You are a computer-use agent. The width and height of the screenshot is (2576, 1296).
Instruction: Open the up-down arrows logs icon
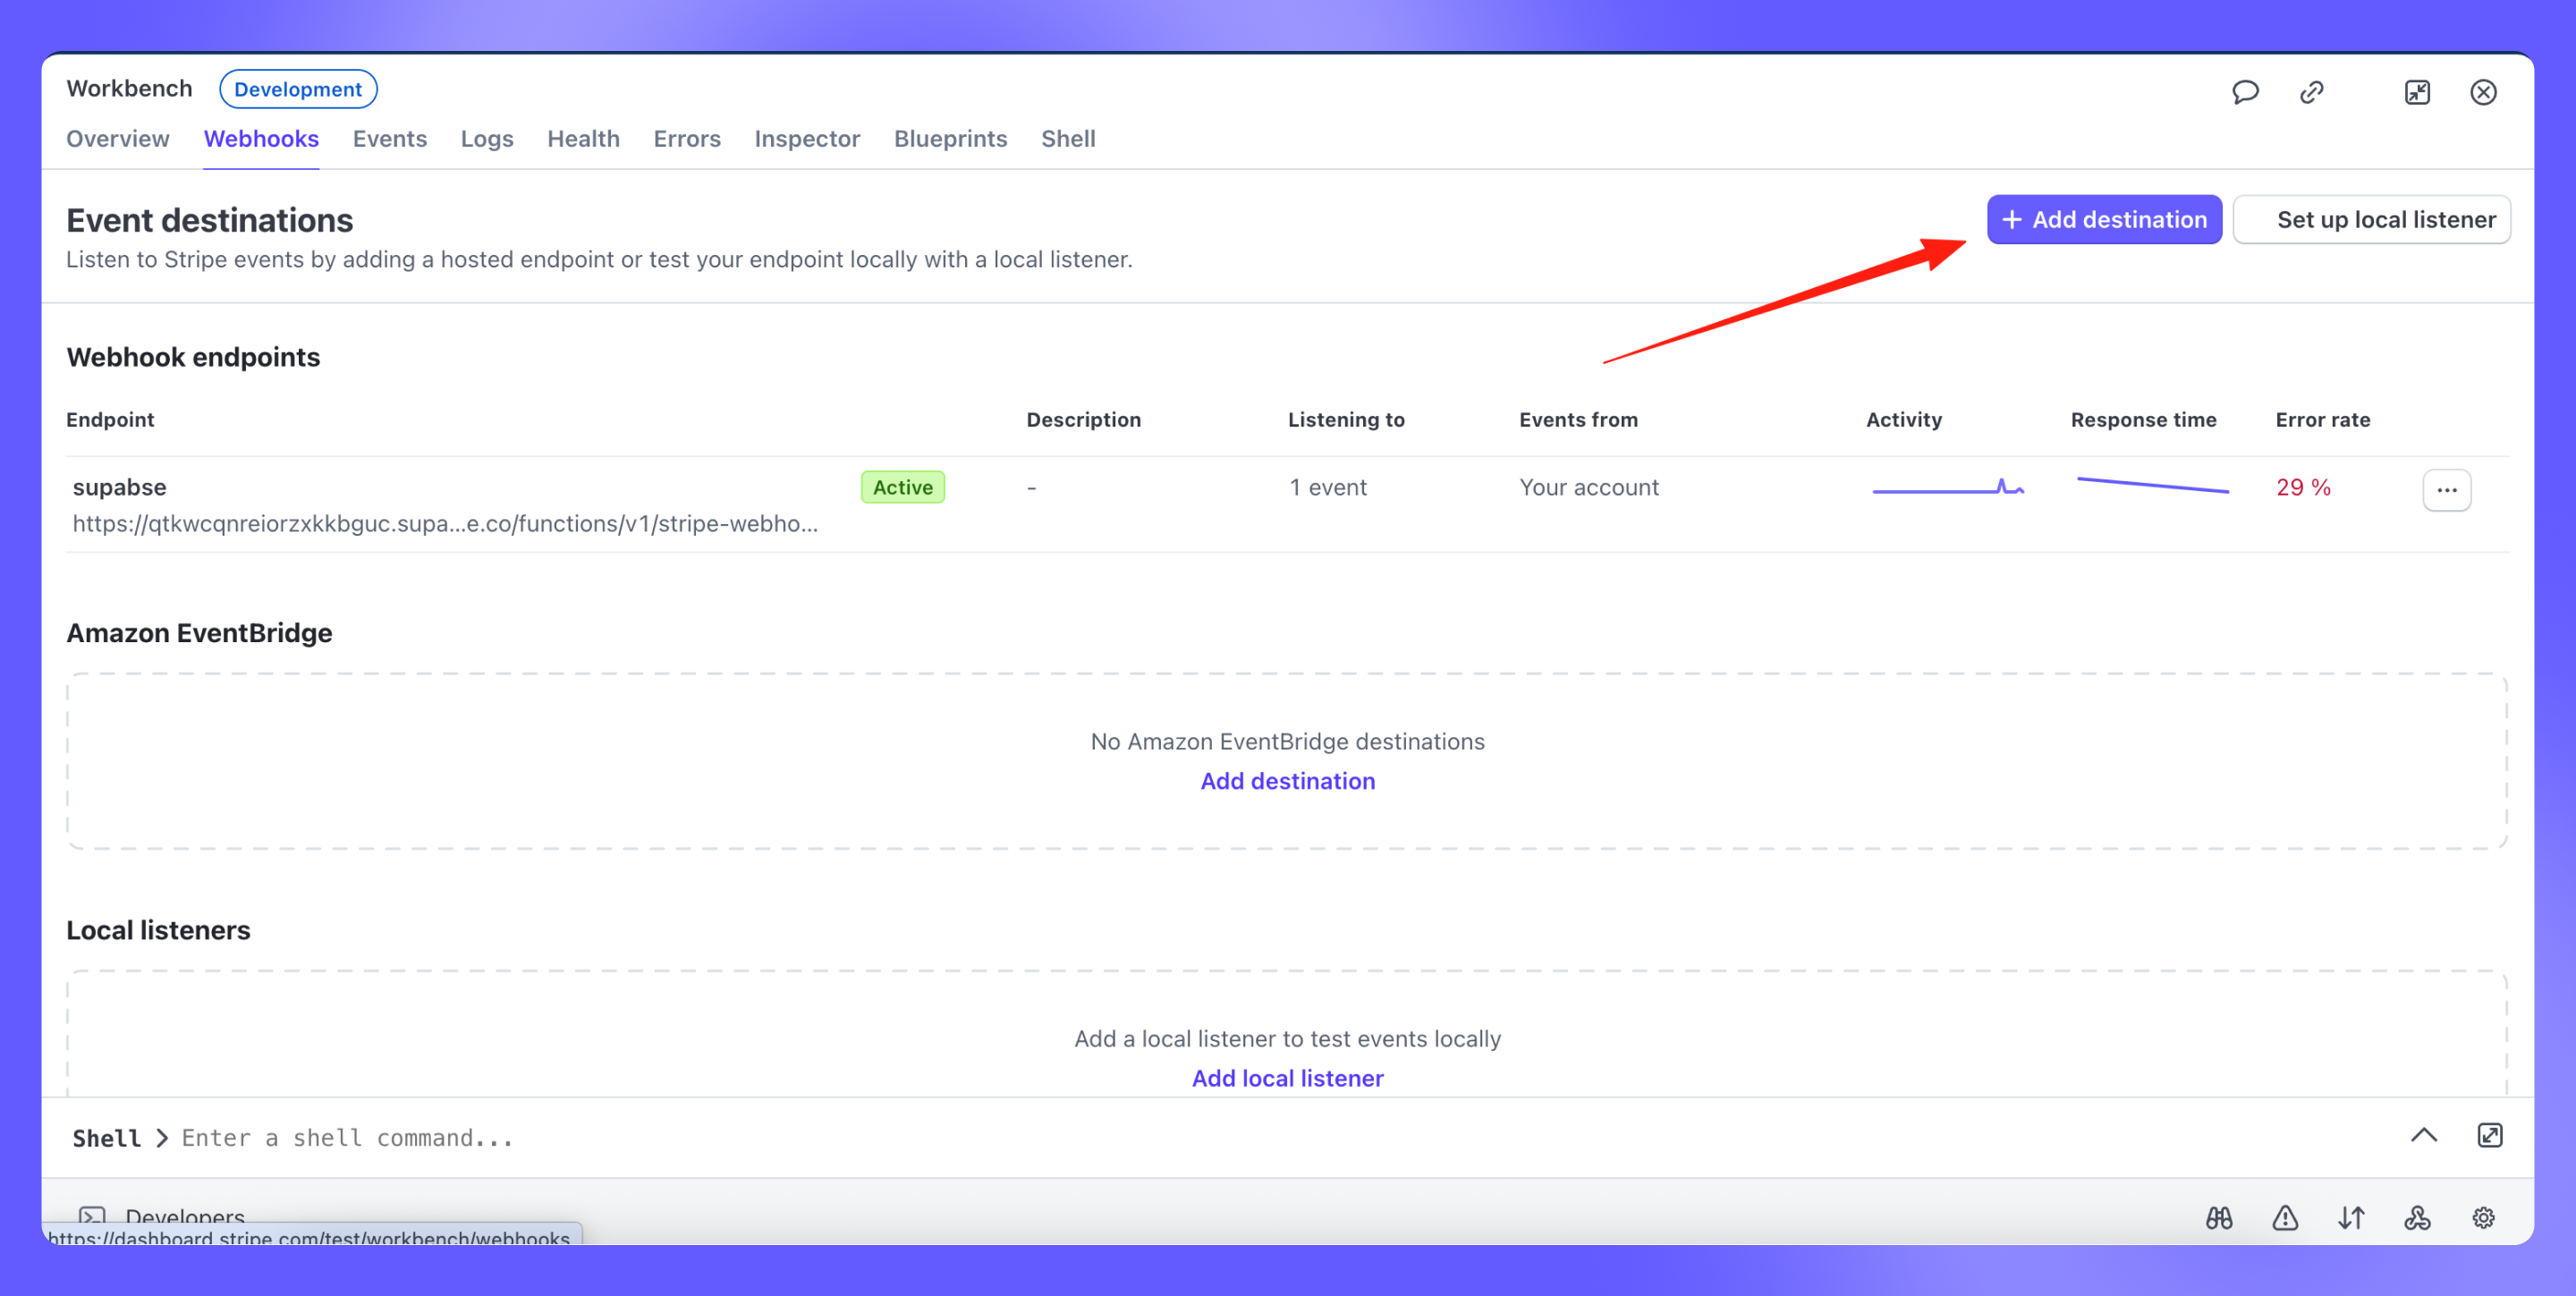point(2351,1217)
